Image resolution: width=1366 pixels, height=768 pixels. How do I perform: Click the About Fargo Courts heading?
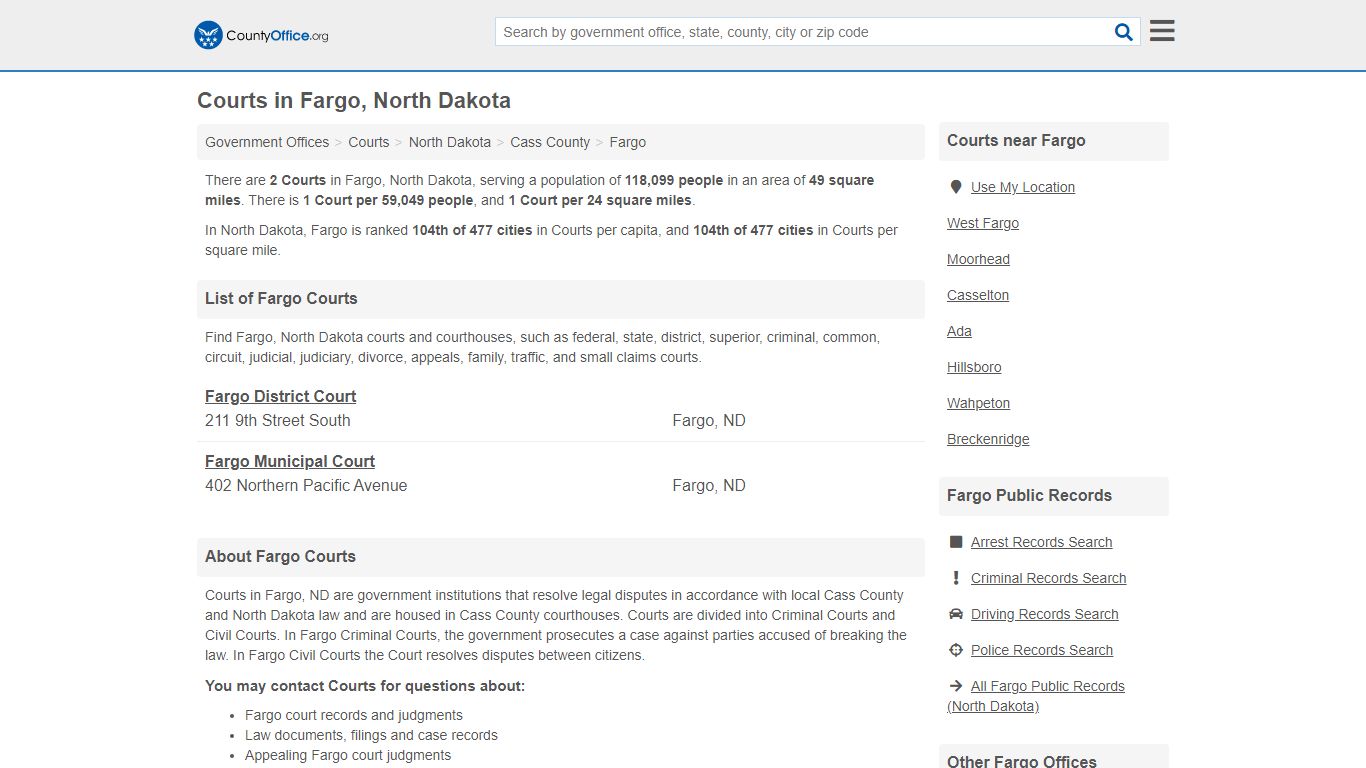click(280, 556)
